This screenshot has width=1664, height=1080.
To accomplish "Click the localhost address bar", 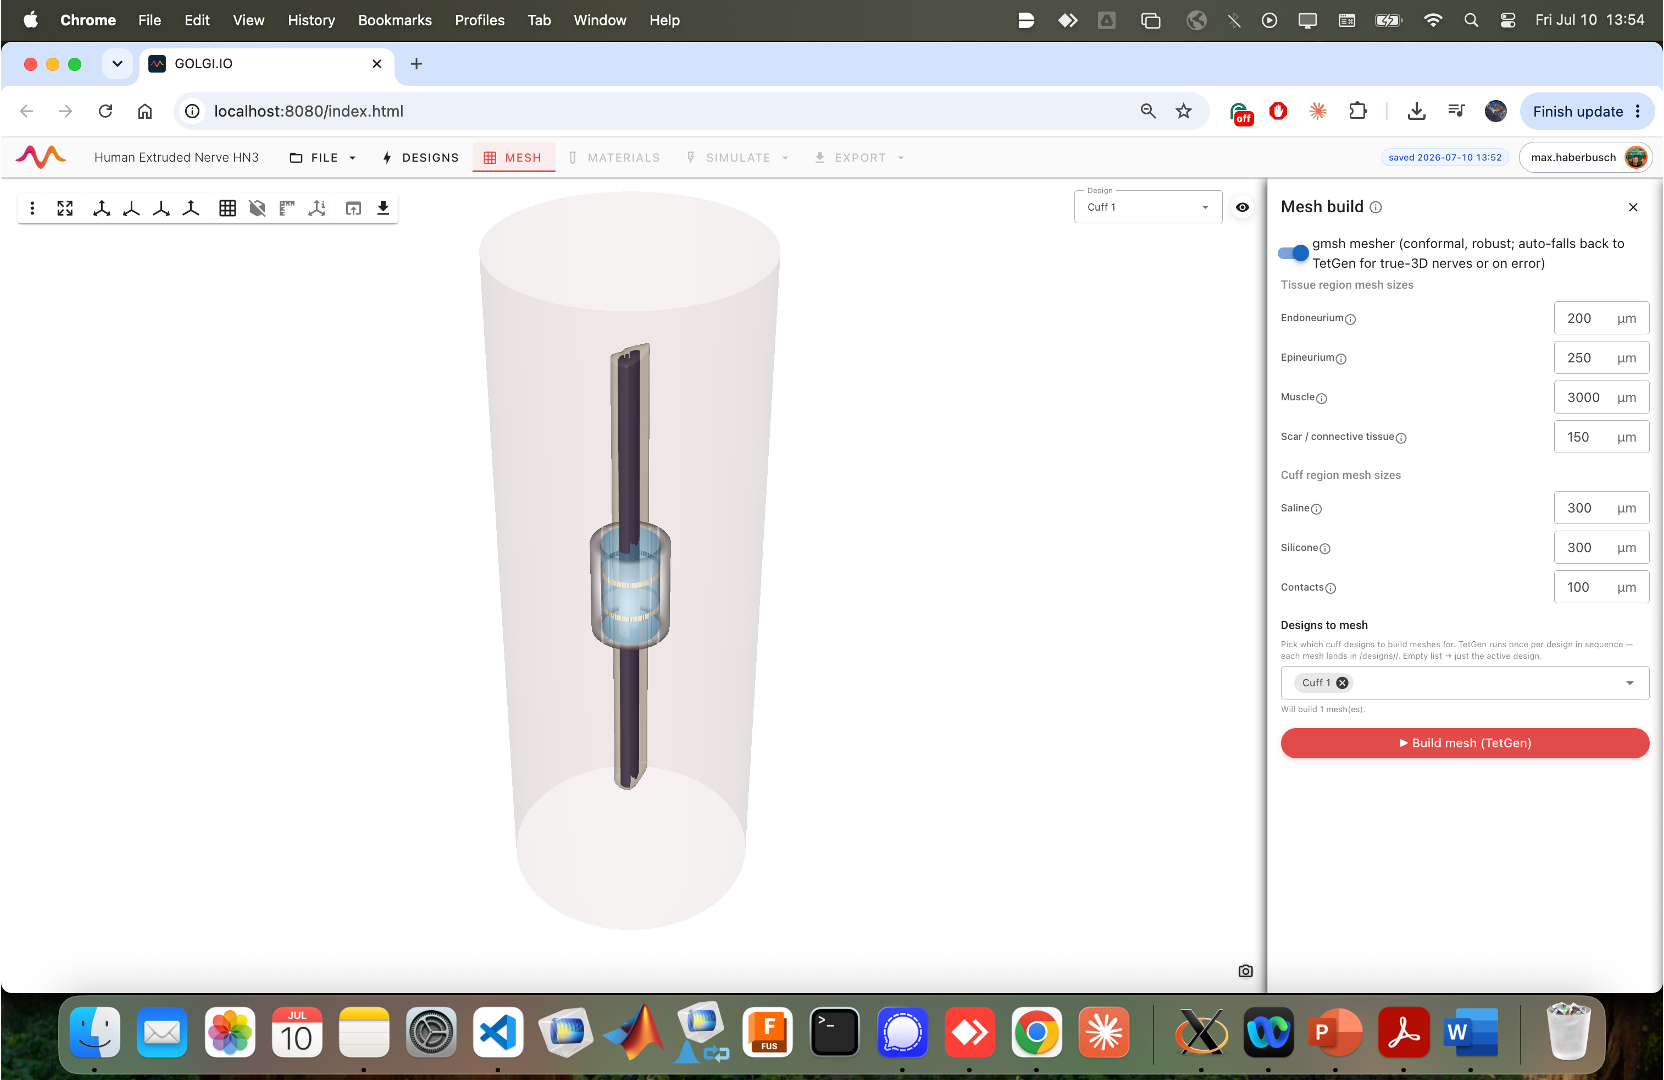I will tap(660, 111).
